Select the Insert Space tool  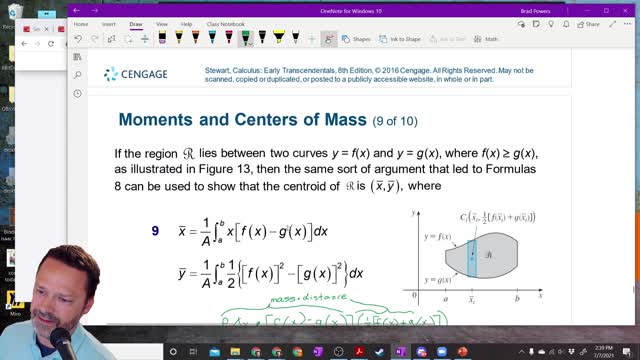144,39
